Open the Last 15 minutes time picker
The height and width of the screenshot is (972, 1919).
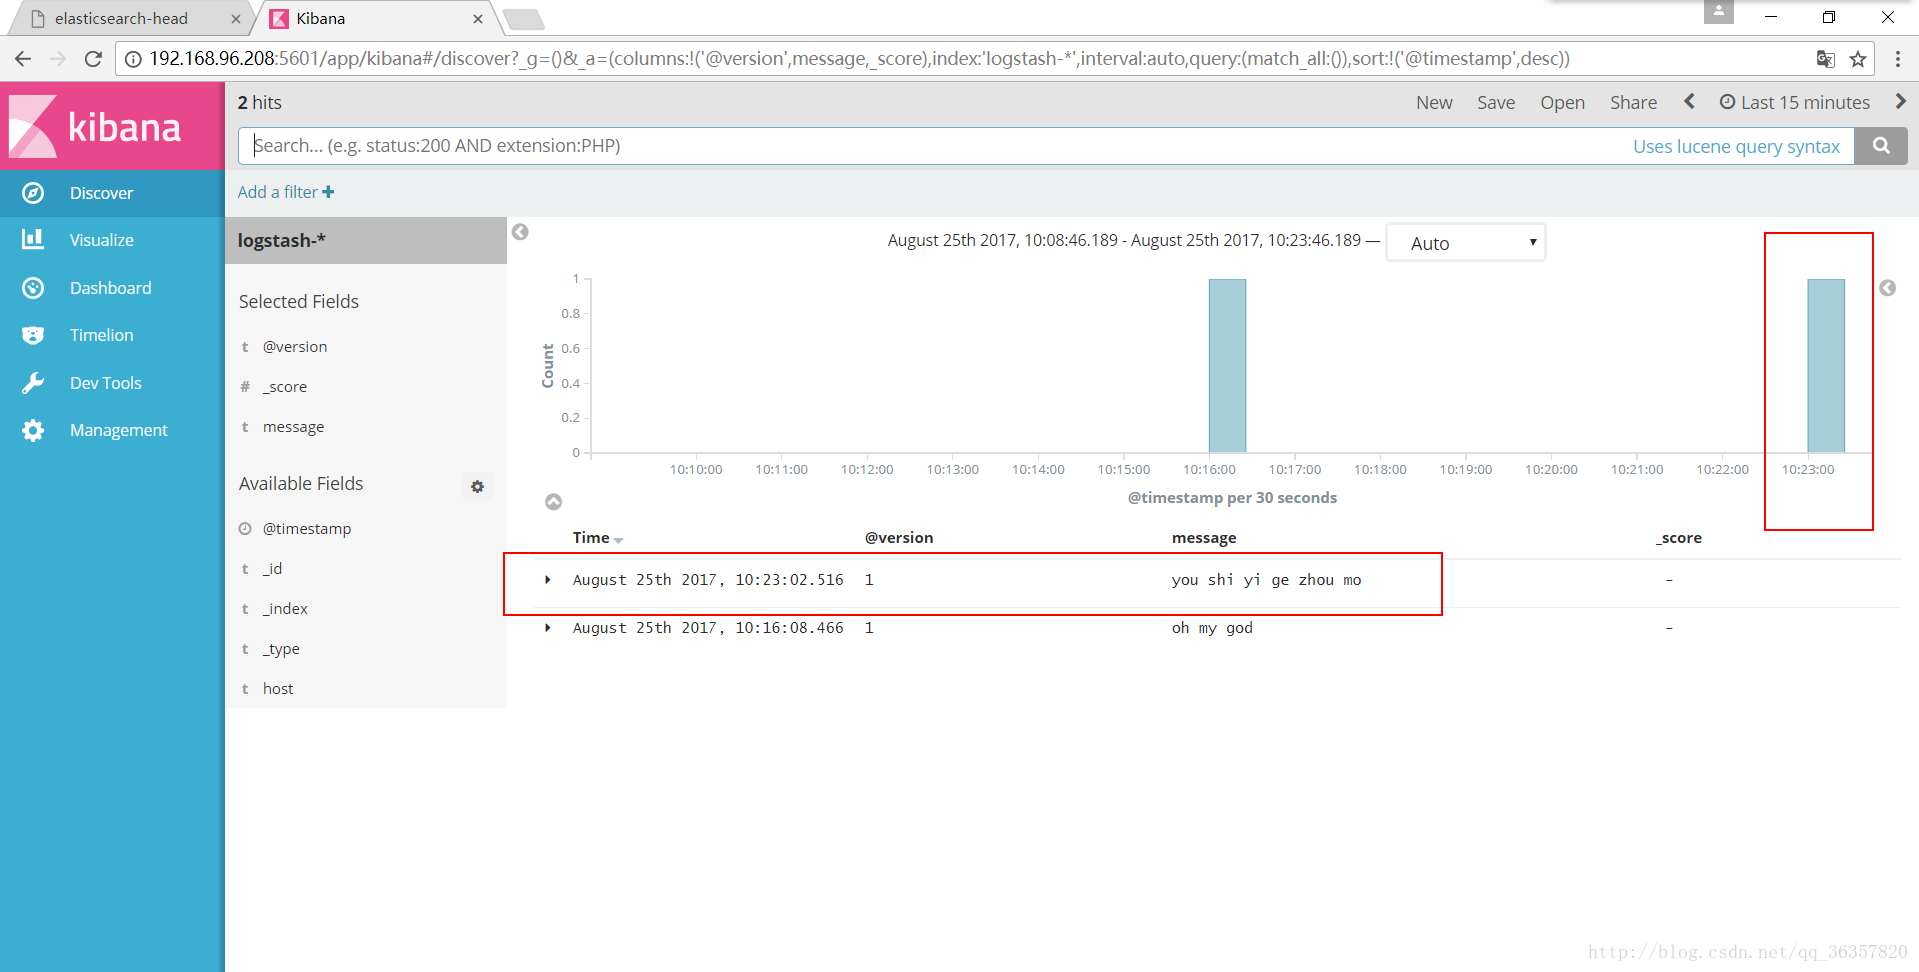point(1795,102)
